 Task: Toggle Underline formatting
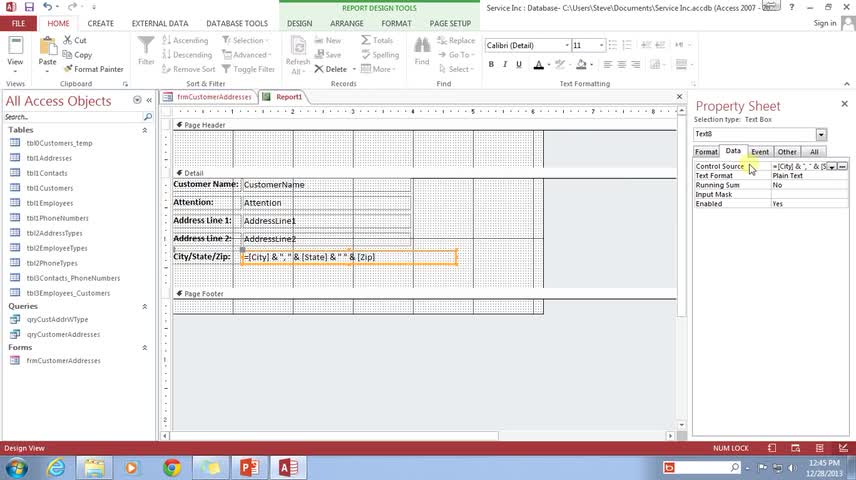[x=519, y=64]
